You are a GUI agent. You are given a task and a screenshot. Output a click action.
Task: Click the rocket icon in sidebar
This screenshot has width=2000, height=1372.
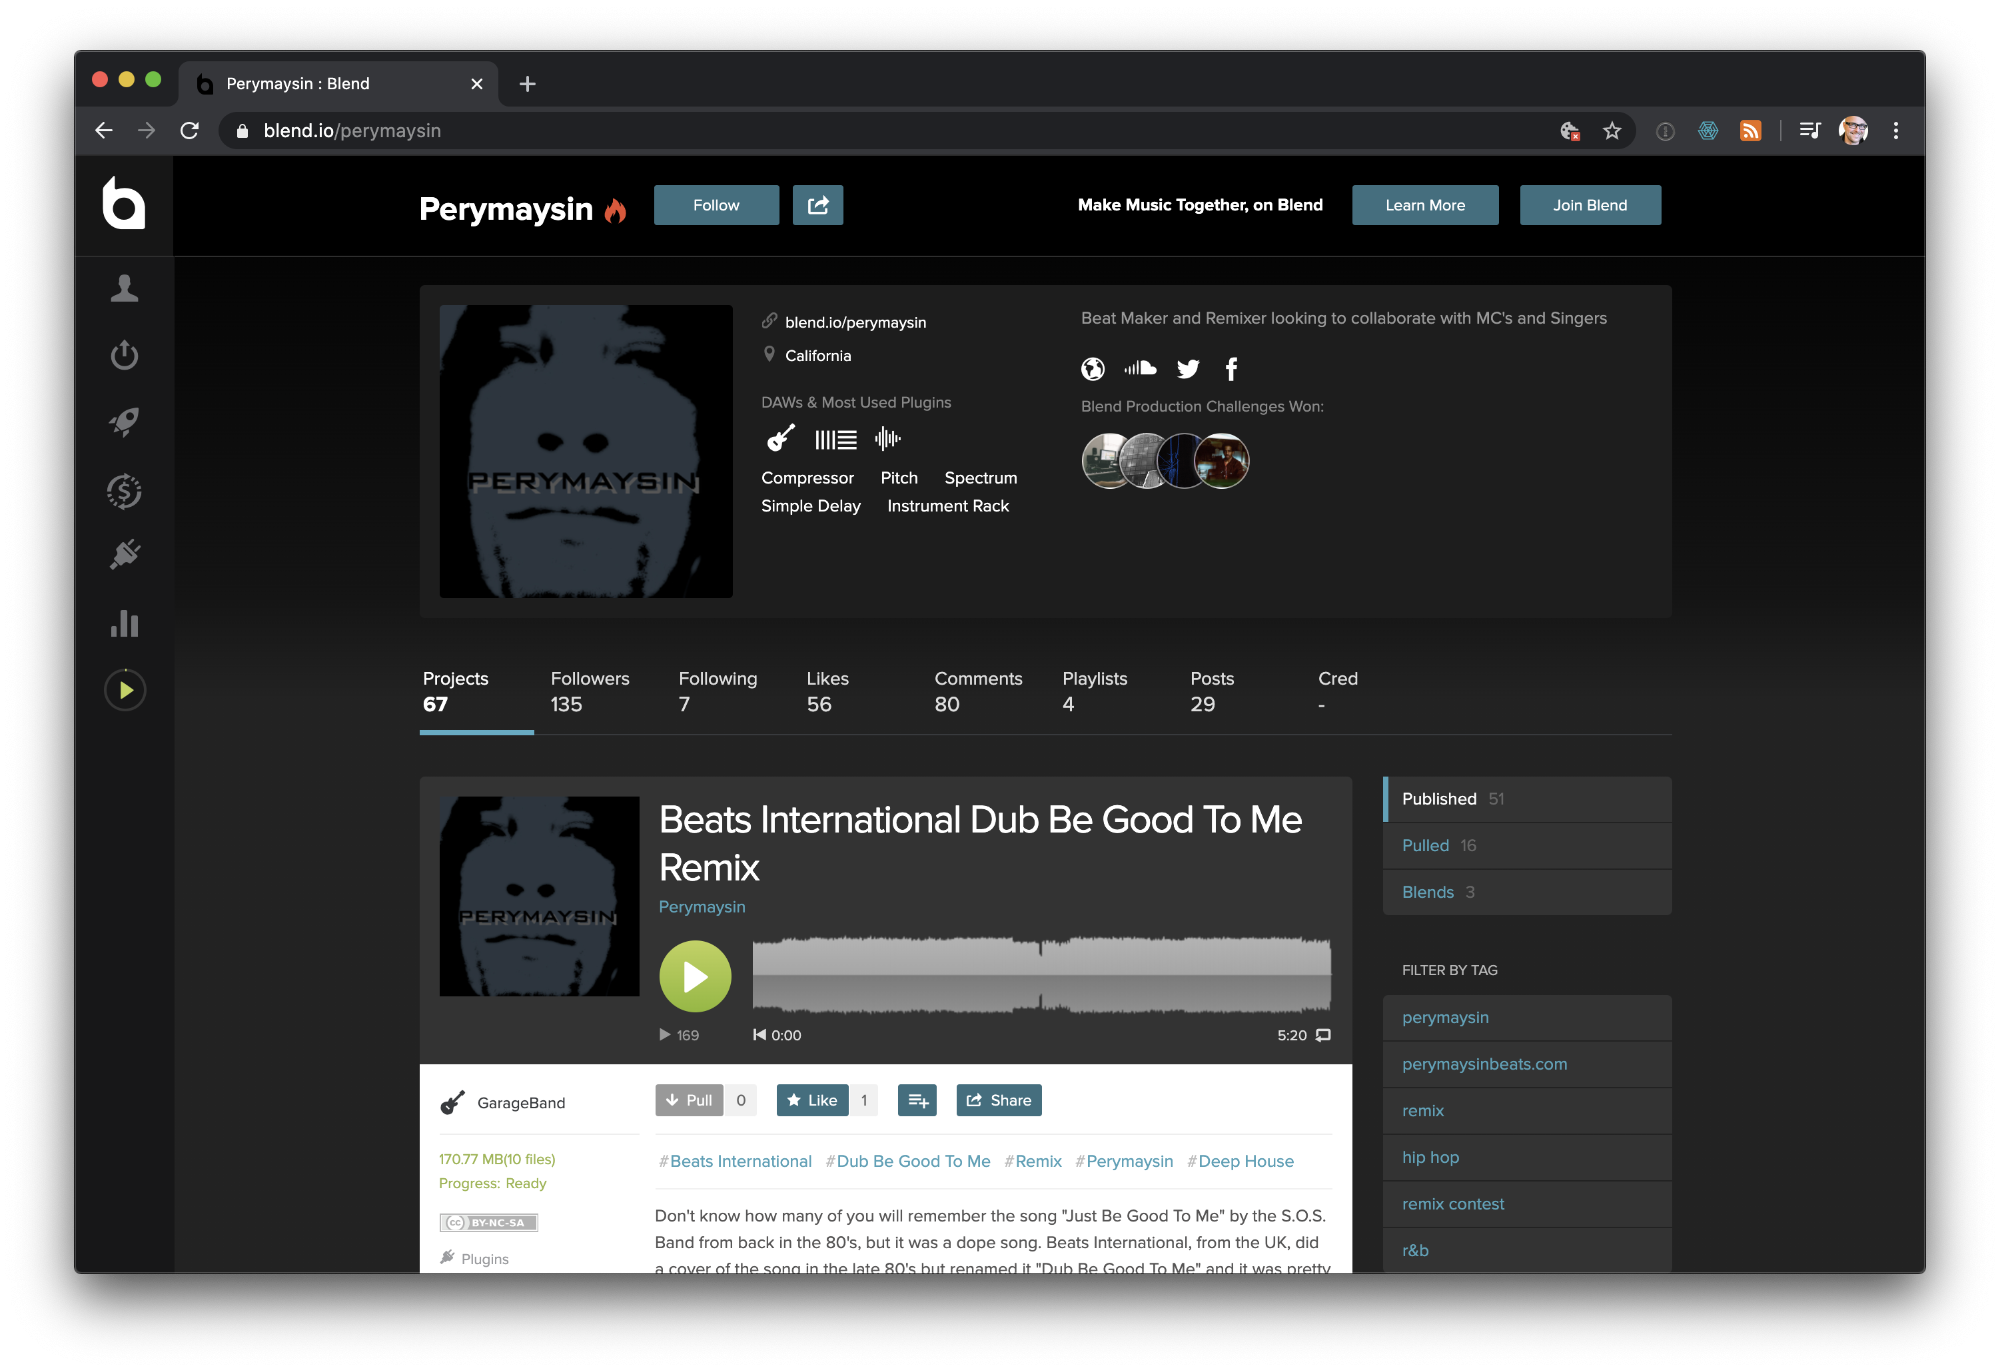124,421
